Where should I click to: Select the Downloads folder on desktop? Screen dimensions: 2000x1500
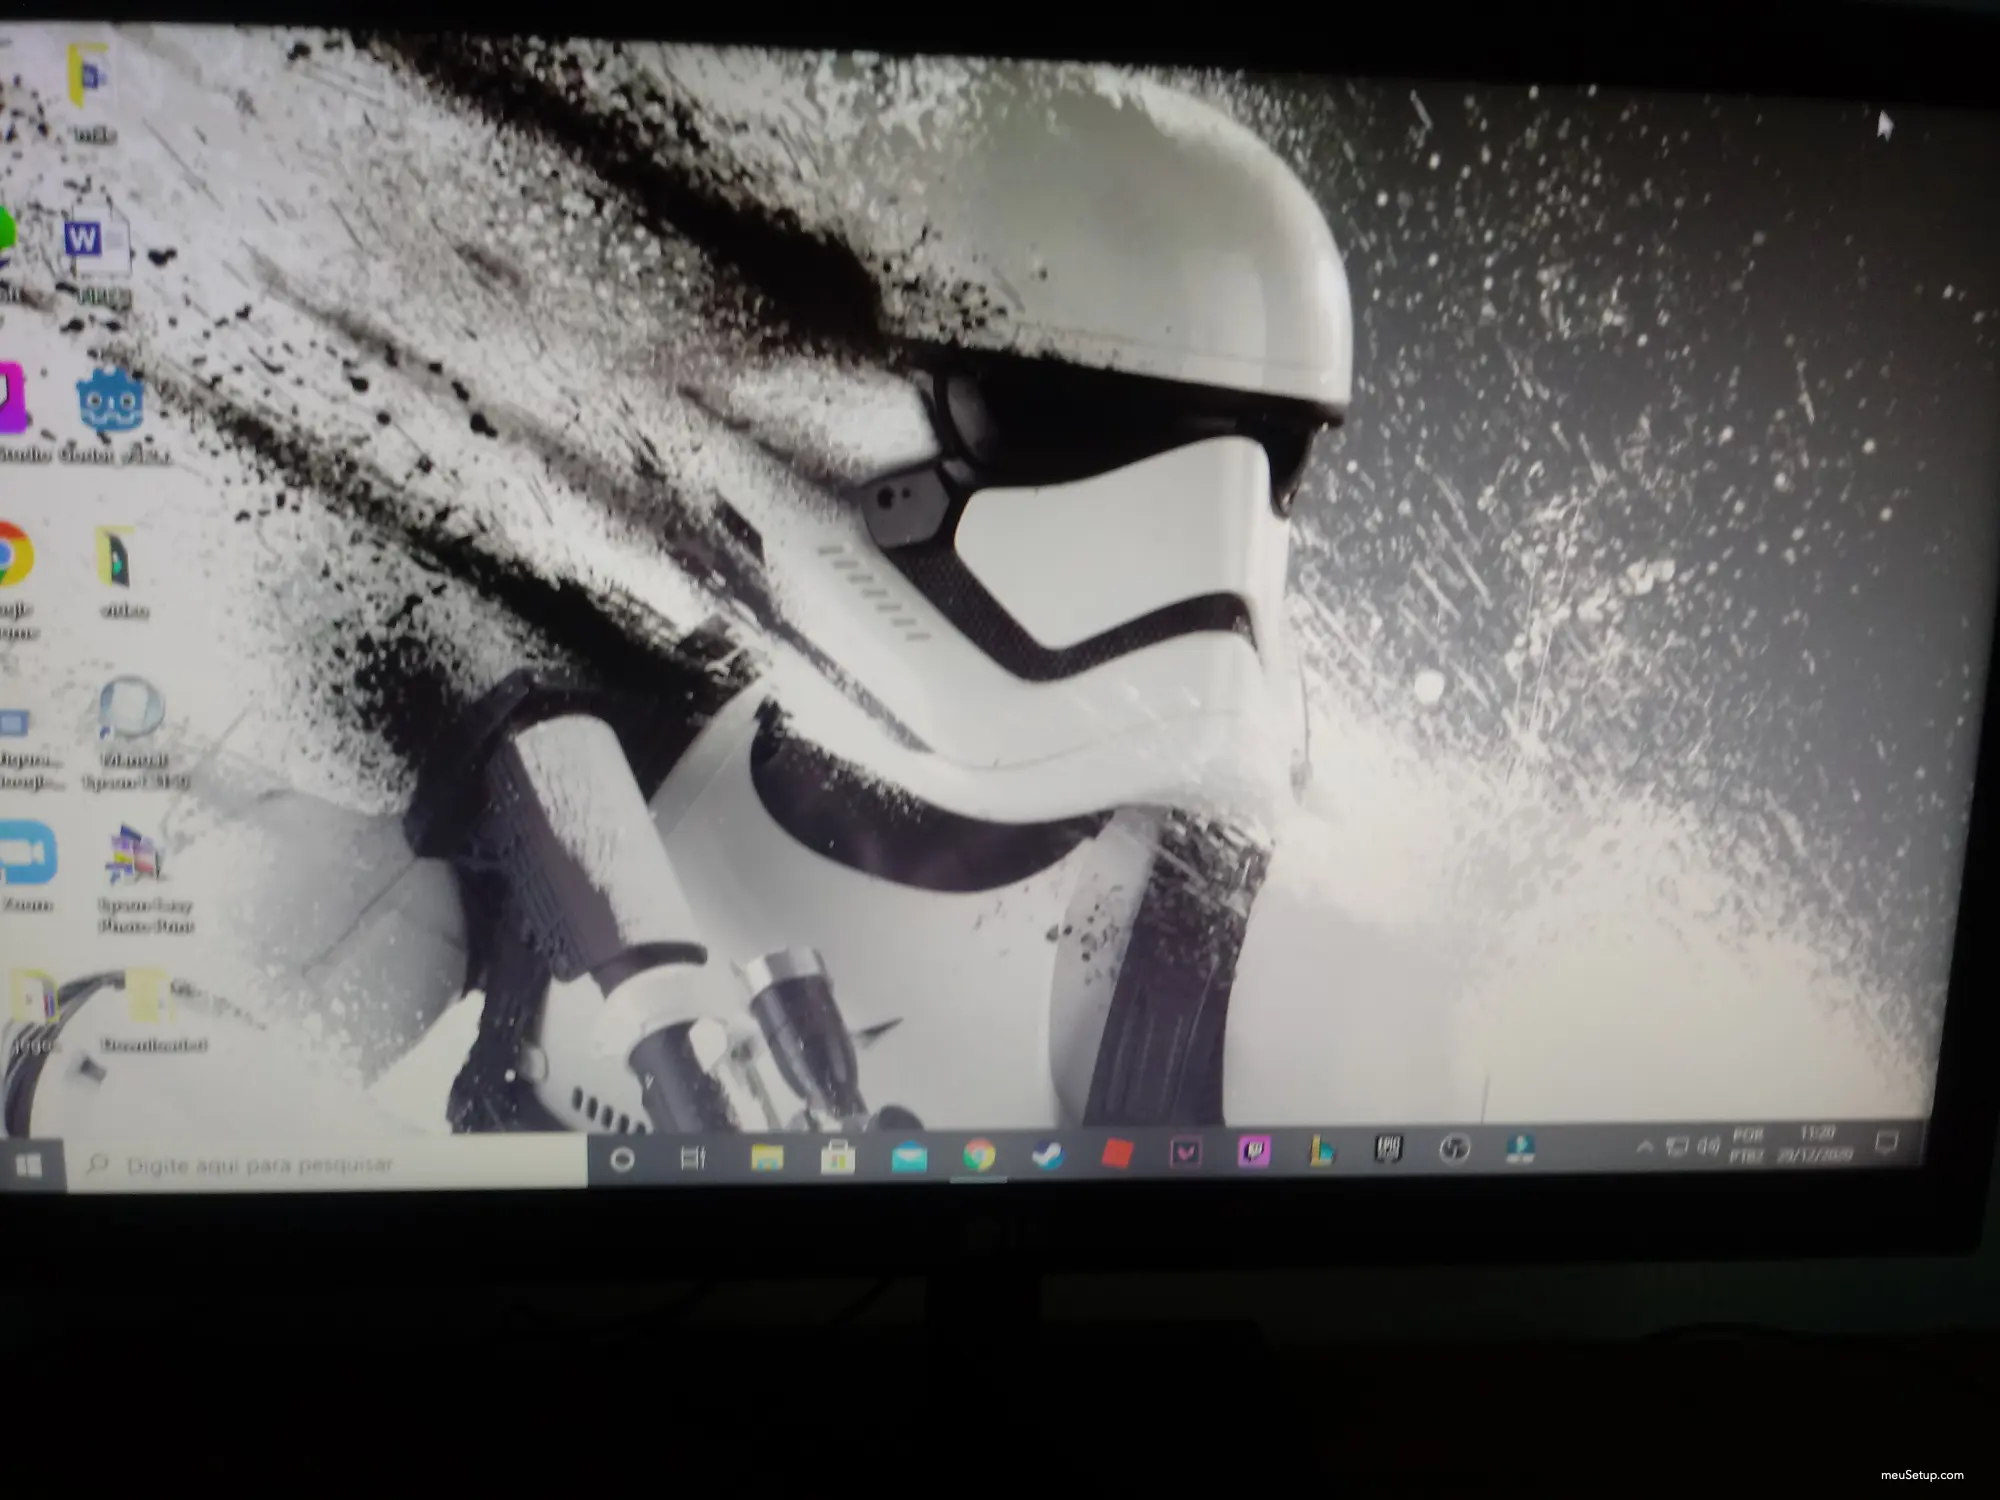[152, 1008]
